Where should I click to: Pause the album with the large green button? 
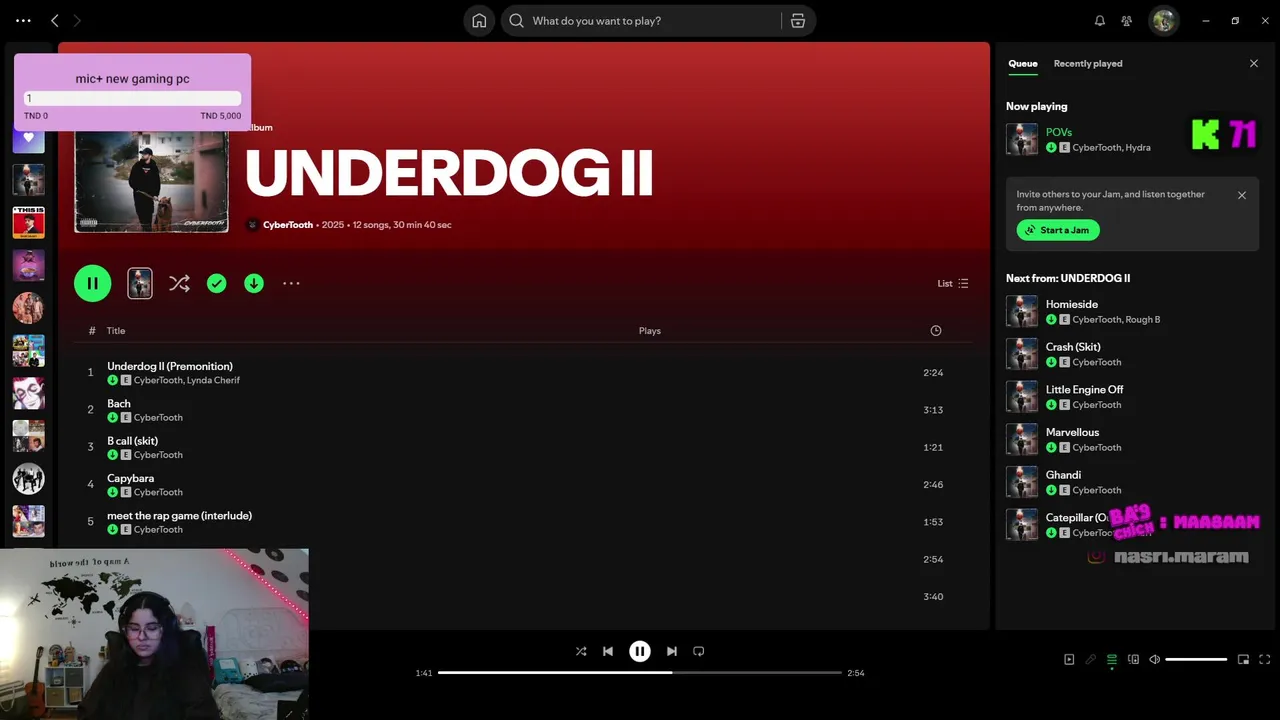92,283
